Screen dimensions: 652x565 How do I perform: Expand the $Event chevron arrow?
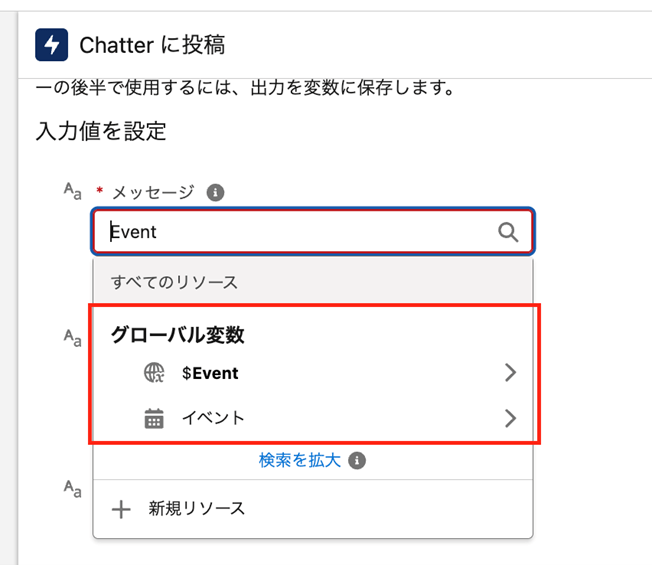pos(510,374)
